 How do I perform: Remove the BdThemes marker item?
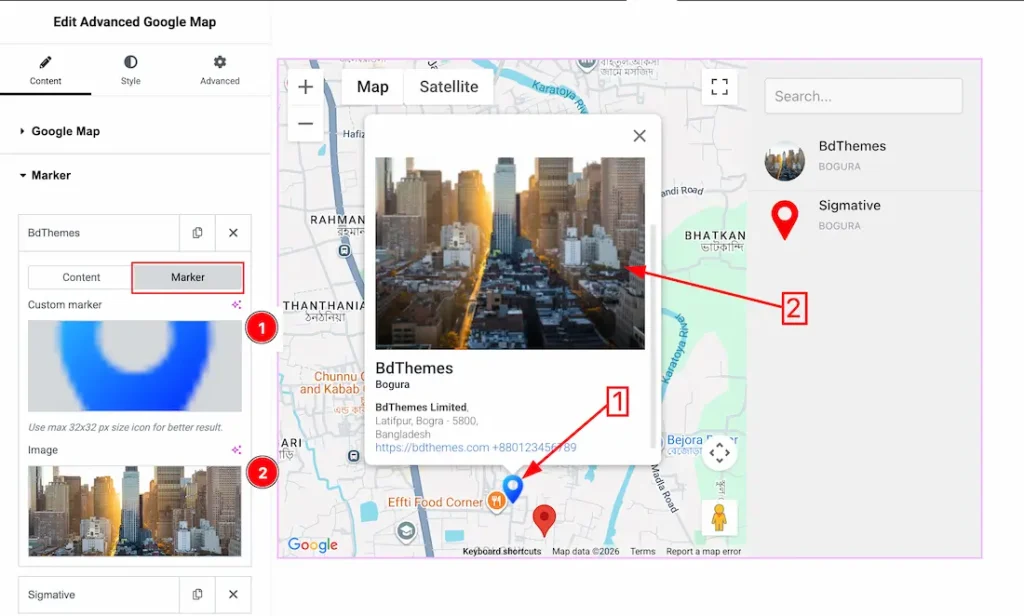(x=233, y=233)
